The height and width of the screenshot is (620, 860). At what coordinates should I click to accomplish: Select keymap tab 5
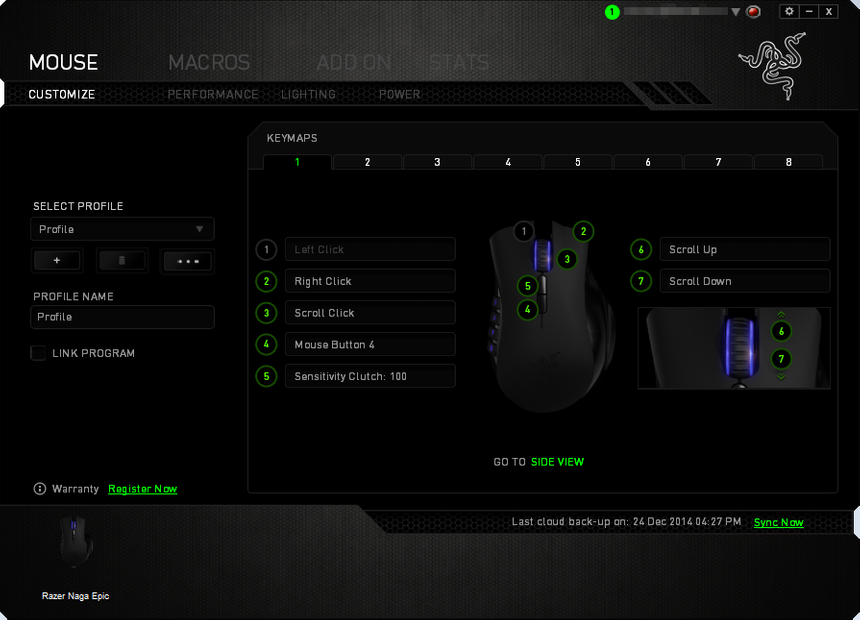point(578,162)
